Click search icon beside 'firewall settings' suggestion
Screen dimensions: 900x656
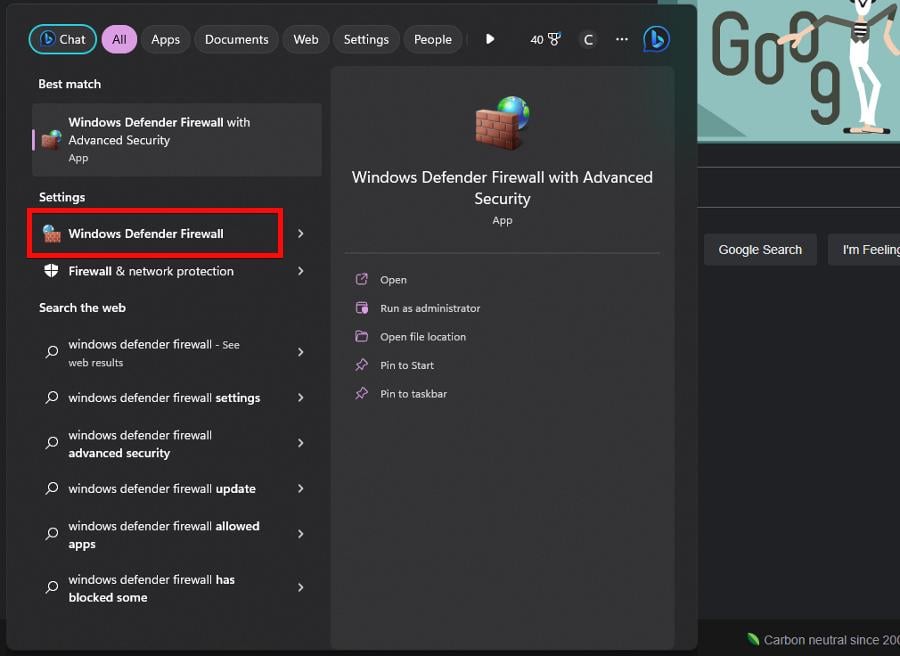(x=52, y=397)
